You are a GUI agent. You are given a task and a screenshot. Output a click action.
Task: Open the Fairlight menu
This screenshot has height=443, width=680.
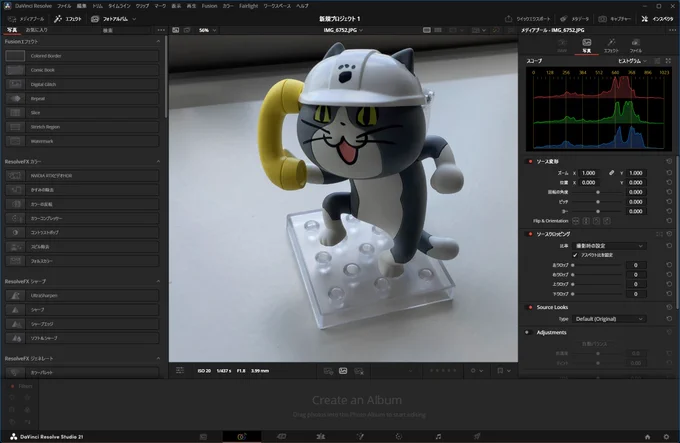tap(248, 6)
